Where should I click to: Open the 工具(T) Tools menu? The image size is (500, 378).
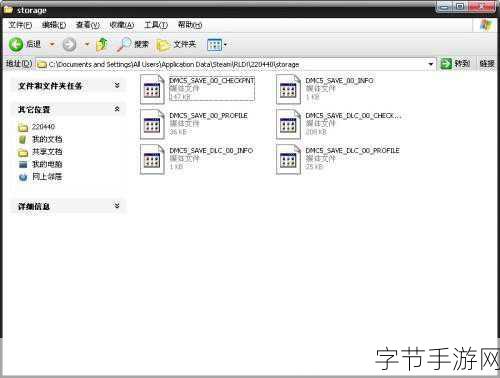(x=156, y=25)
